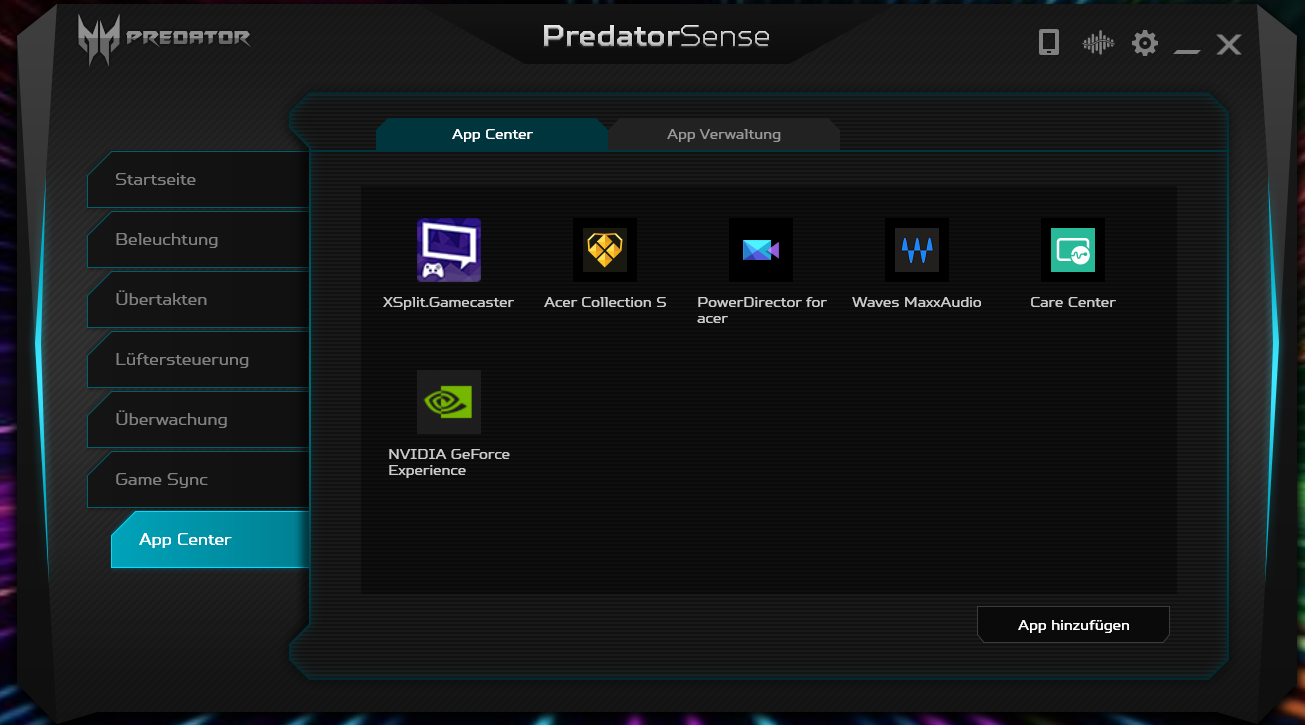The height and width of the screenshot is (725, 1305).
Task: Click the XSplit.Gamecaster label text
Action: 448,302
